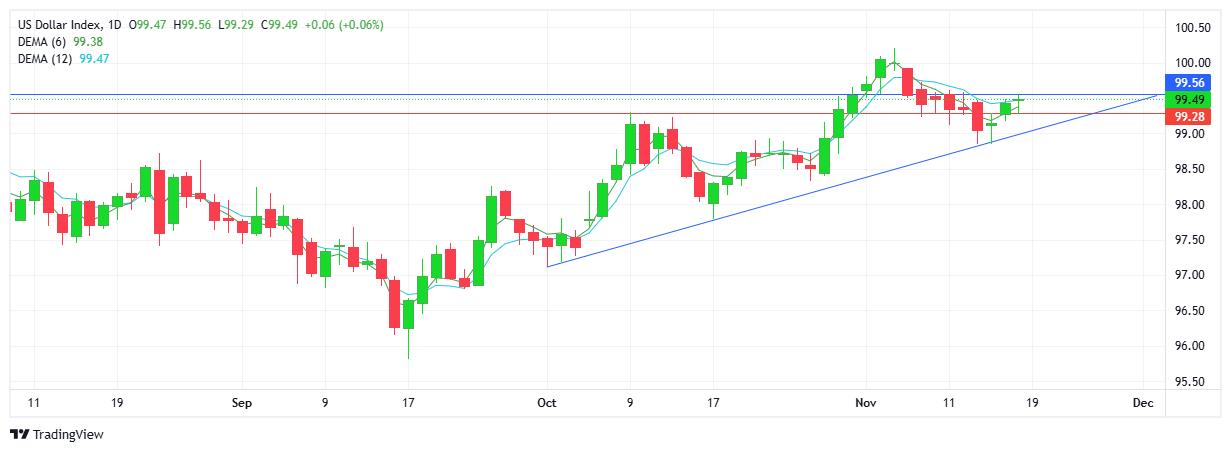Click the Dec label on time axis
This screenshot has width=1231, height=452.
tap(1144, 403)
